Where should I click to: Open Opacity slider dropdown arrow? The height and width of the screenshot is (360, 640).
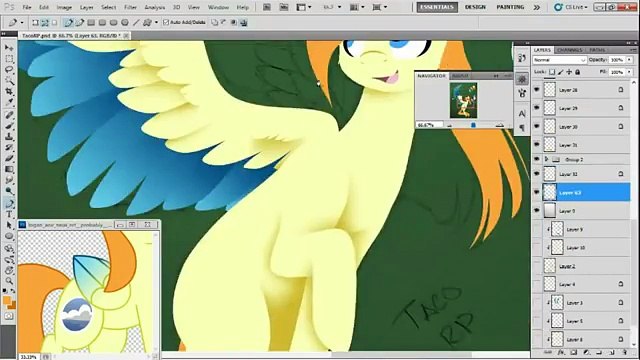point(629,60)
